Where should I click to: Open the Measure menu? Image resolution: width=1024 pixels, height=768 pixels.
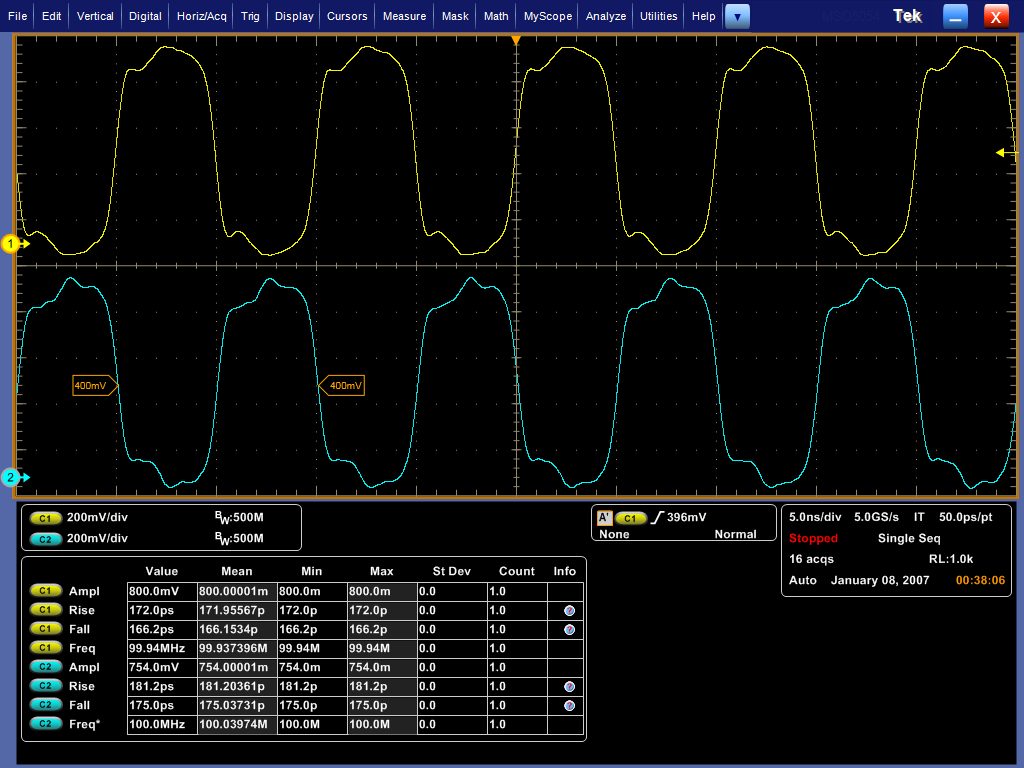pyautogui.click(x=404, y=16)
